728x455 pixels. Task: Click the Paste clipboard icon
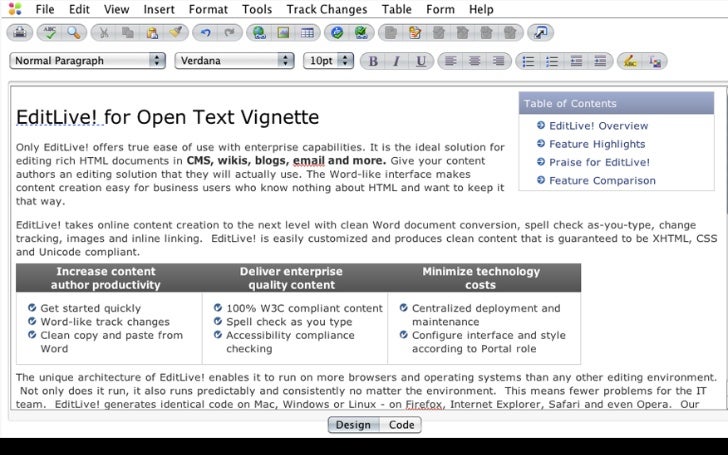[x=152, y=32]
